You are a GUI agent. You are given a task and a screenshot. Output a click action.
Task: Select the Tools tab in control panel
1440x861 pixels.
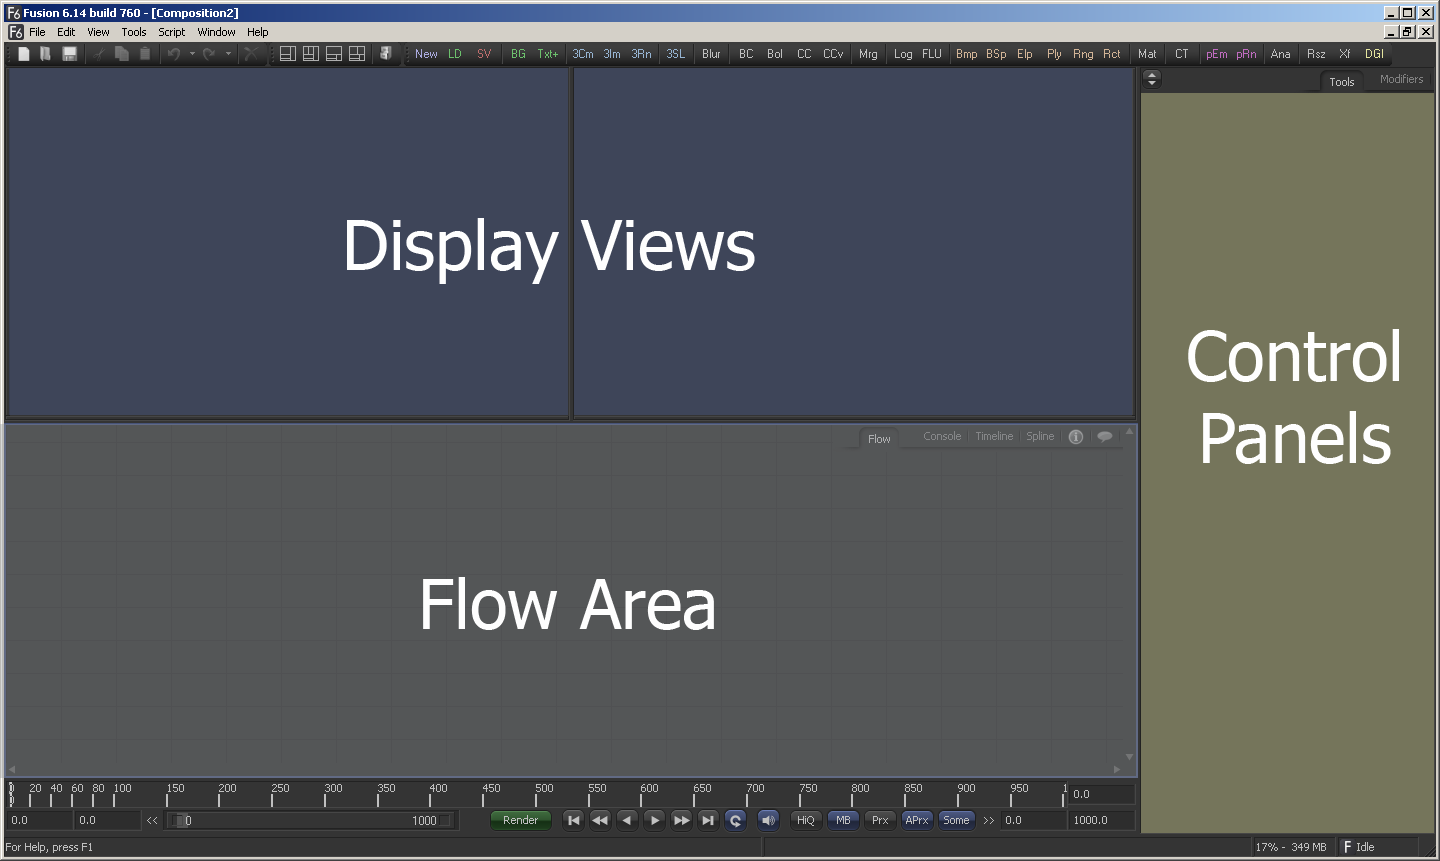point(1342,82)
